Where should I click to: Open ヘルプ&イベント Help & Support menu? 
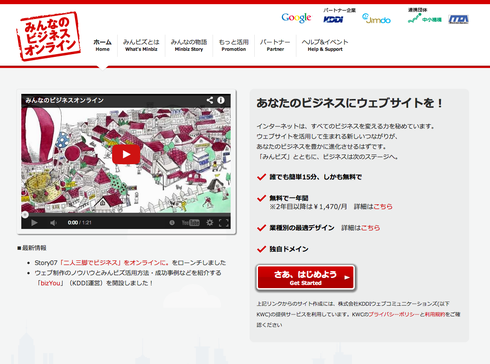[325, 45]
